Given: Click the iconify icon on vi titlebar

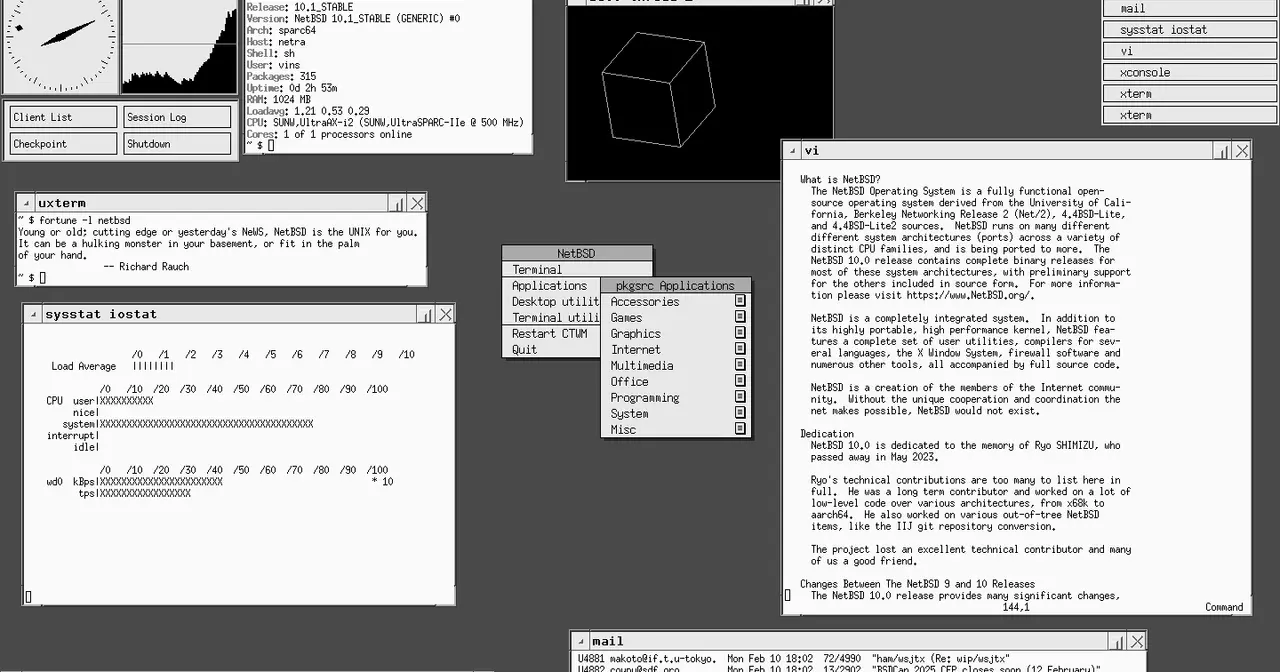Looking at the screenshot, I should point(792,150).
